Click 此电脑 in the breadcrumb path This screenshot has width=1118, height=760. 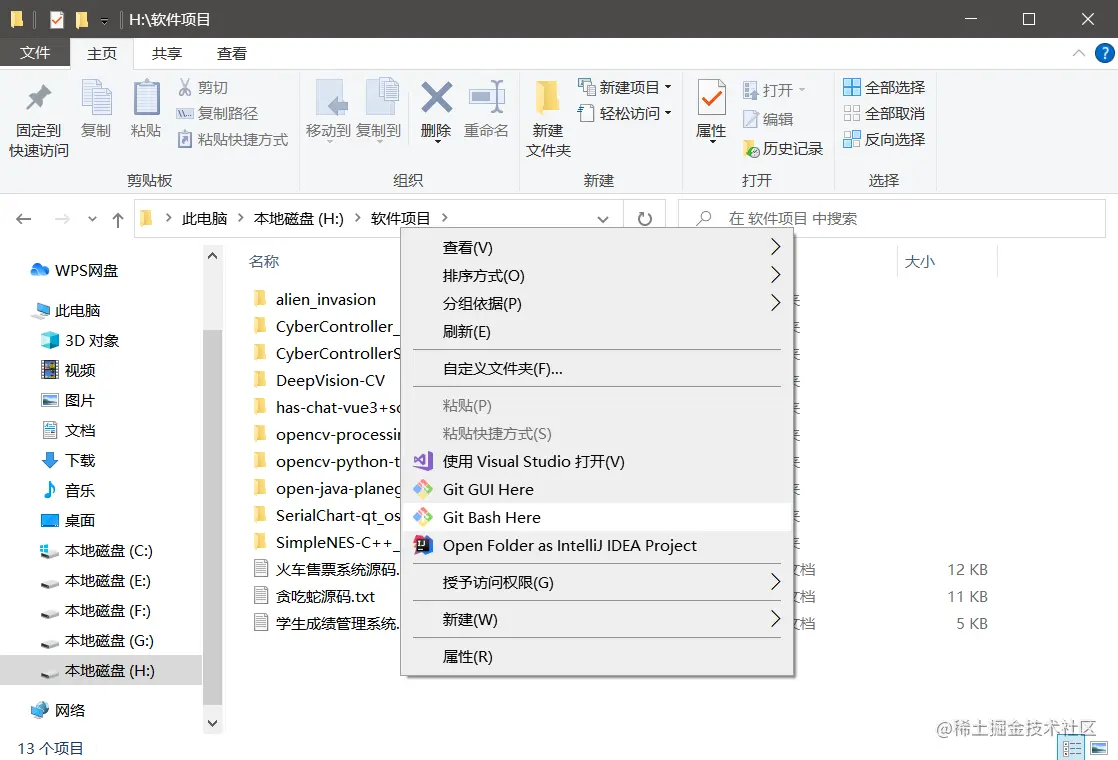coord(205,219)
